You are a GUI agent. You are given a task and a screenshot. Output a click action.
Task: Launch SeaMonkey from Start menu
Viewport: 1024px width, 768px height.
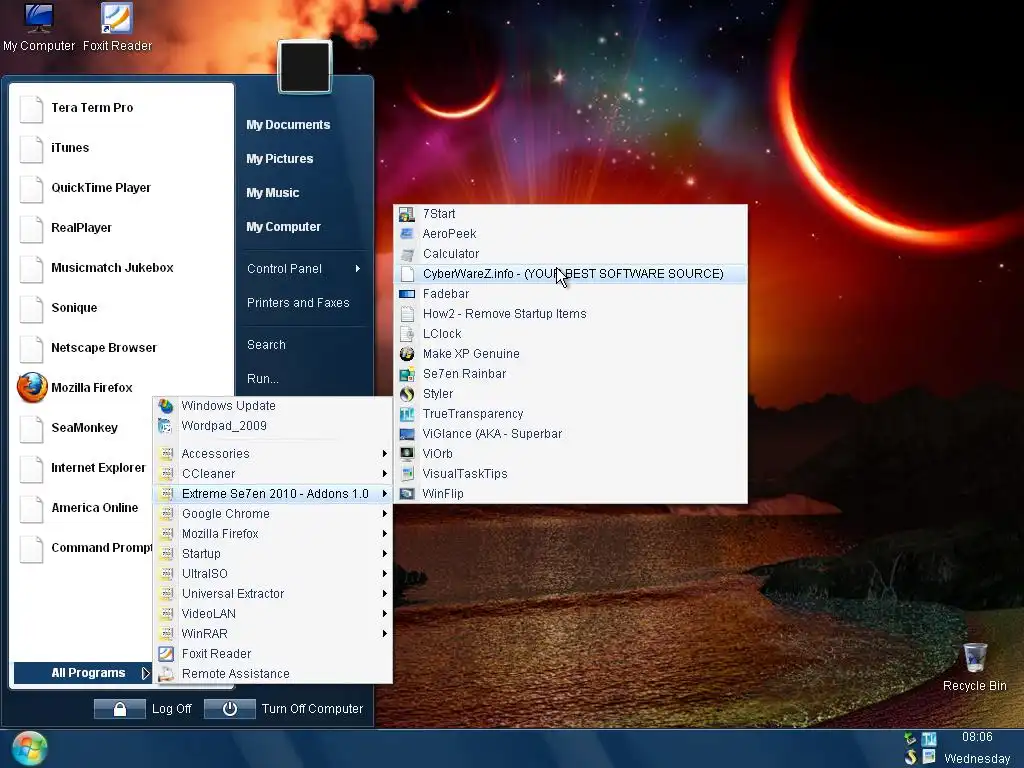click(84, 428)
